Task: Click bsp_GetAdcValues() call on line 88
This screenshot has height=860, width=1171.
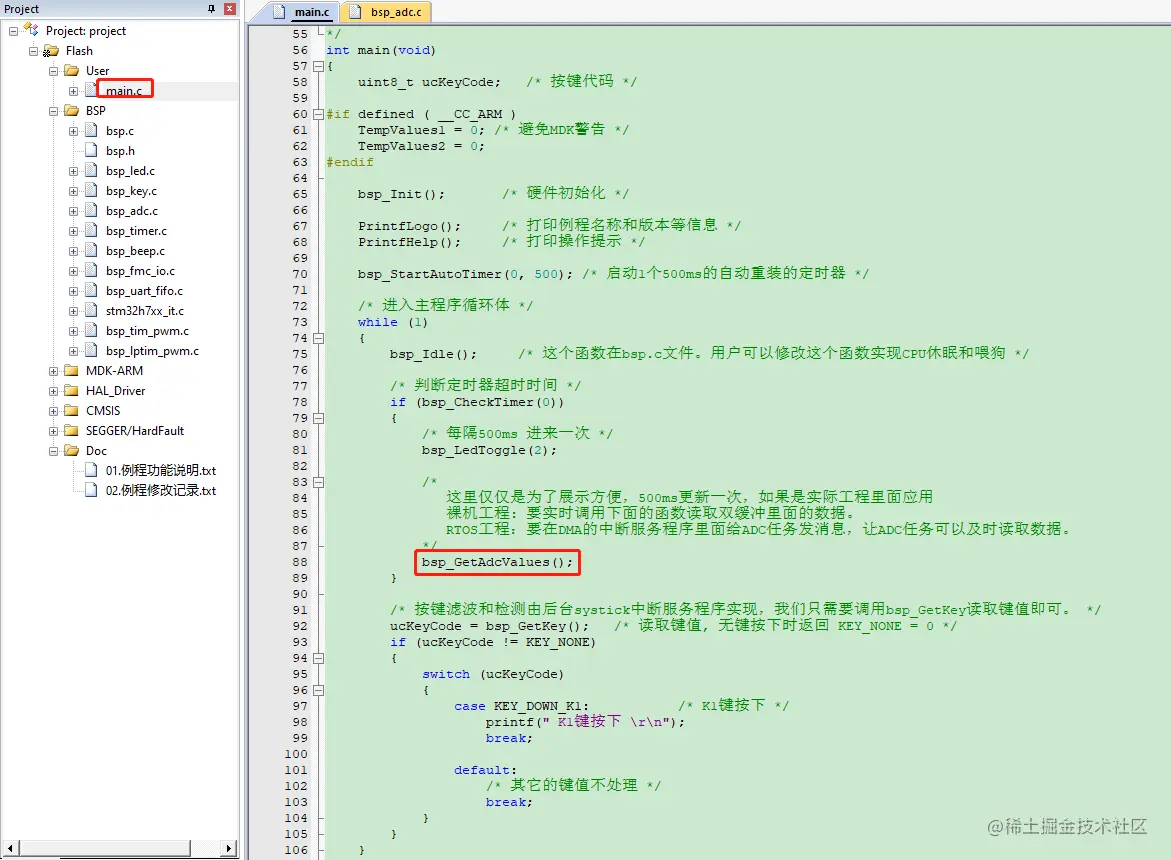Action: 497,562
